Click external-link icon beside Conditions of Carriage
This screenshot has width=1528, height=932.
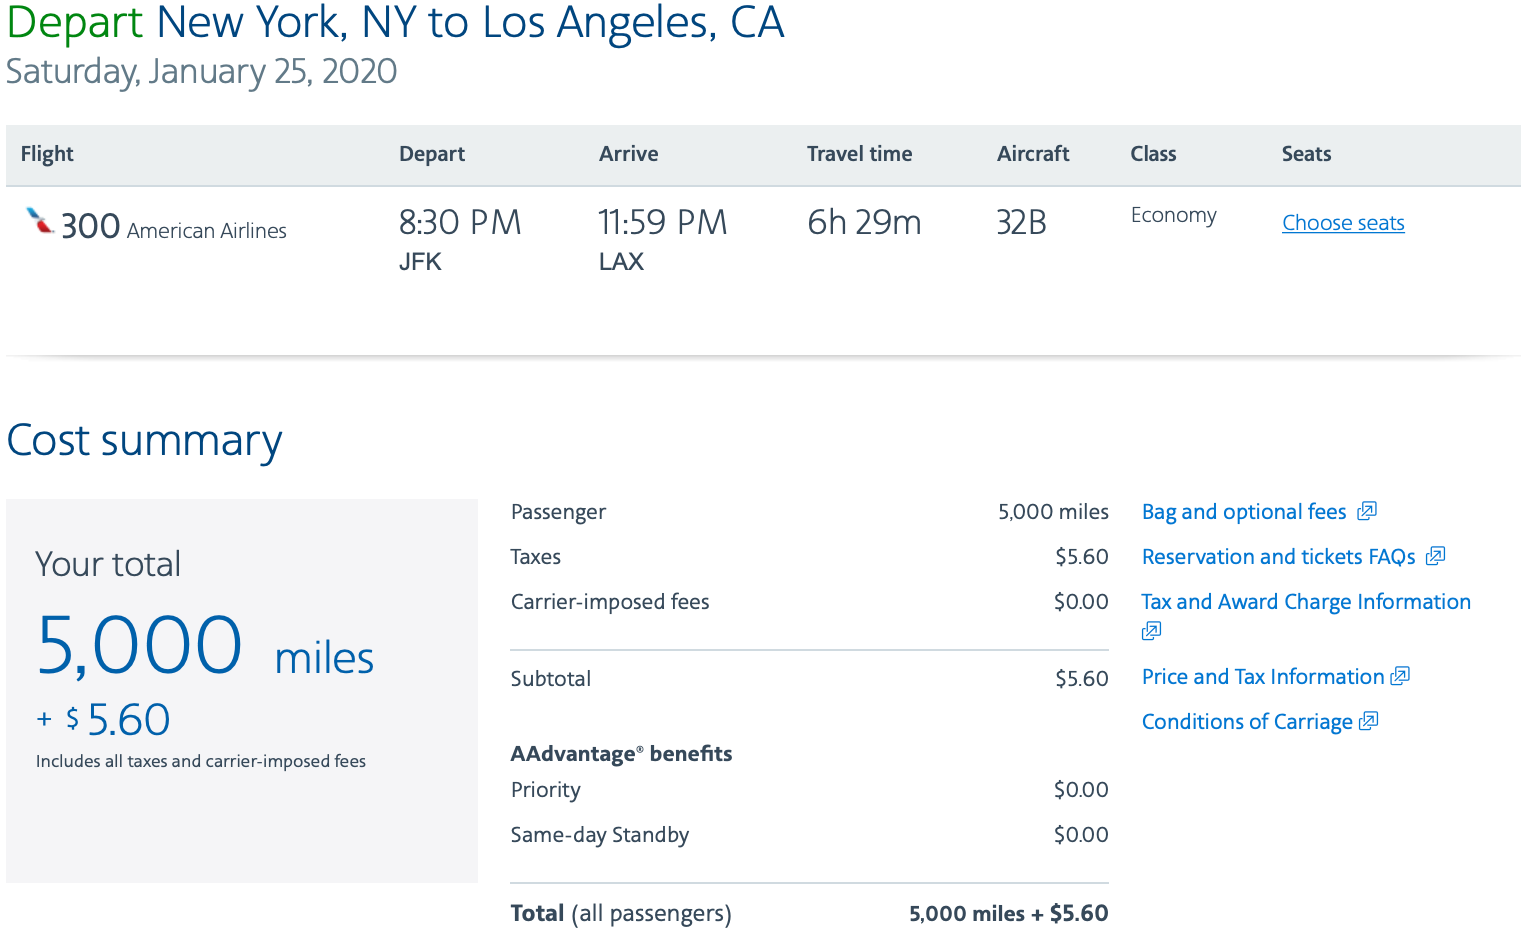pos(1369,721)
